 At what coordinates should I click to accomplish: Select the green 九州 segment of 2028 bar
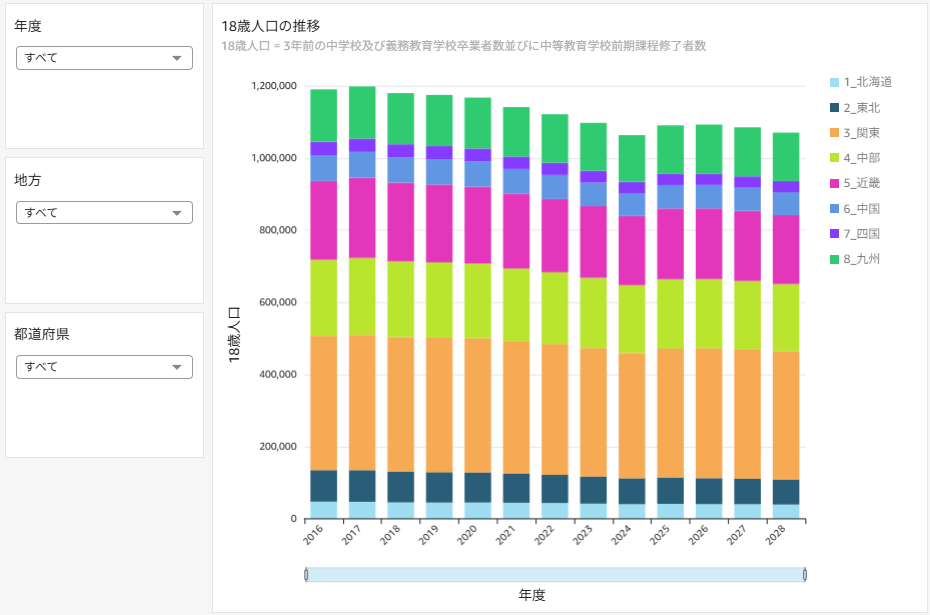click(x=785, y=157)
